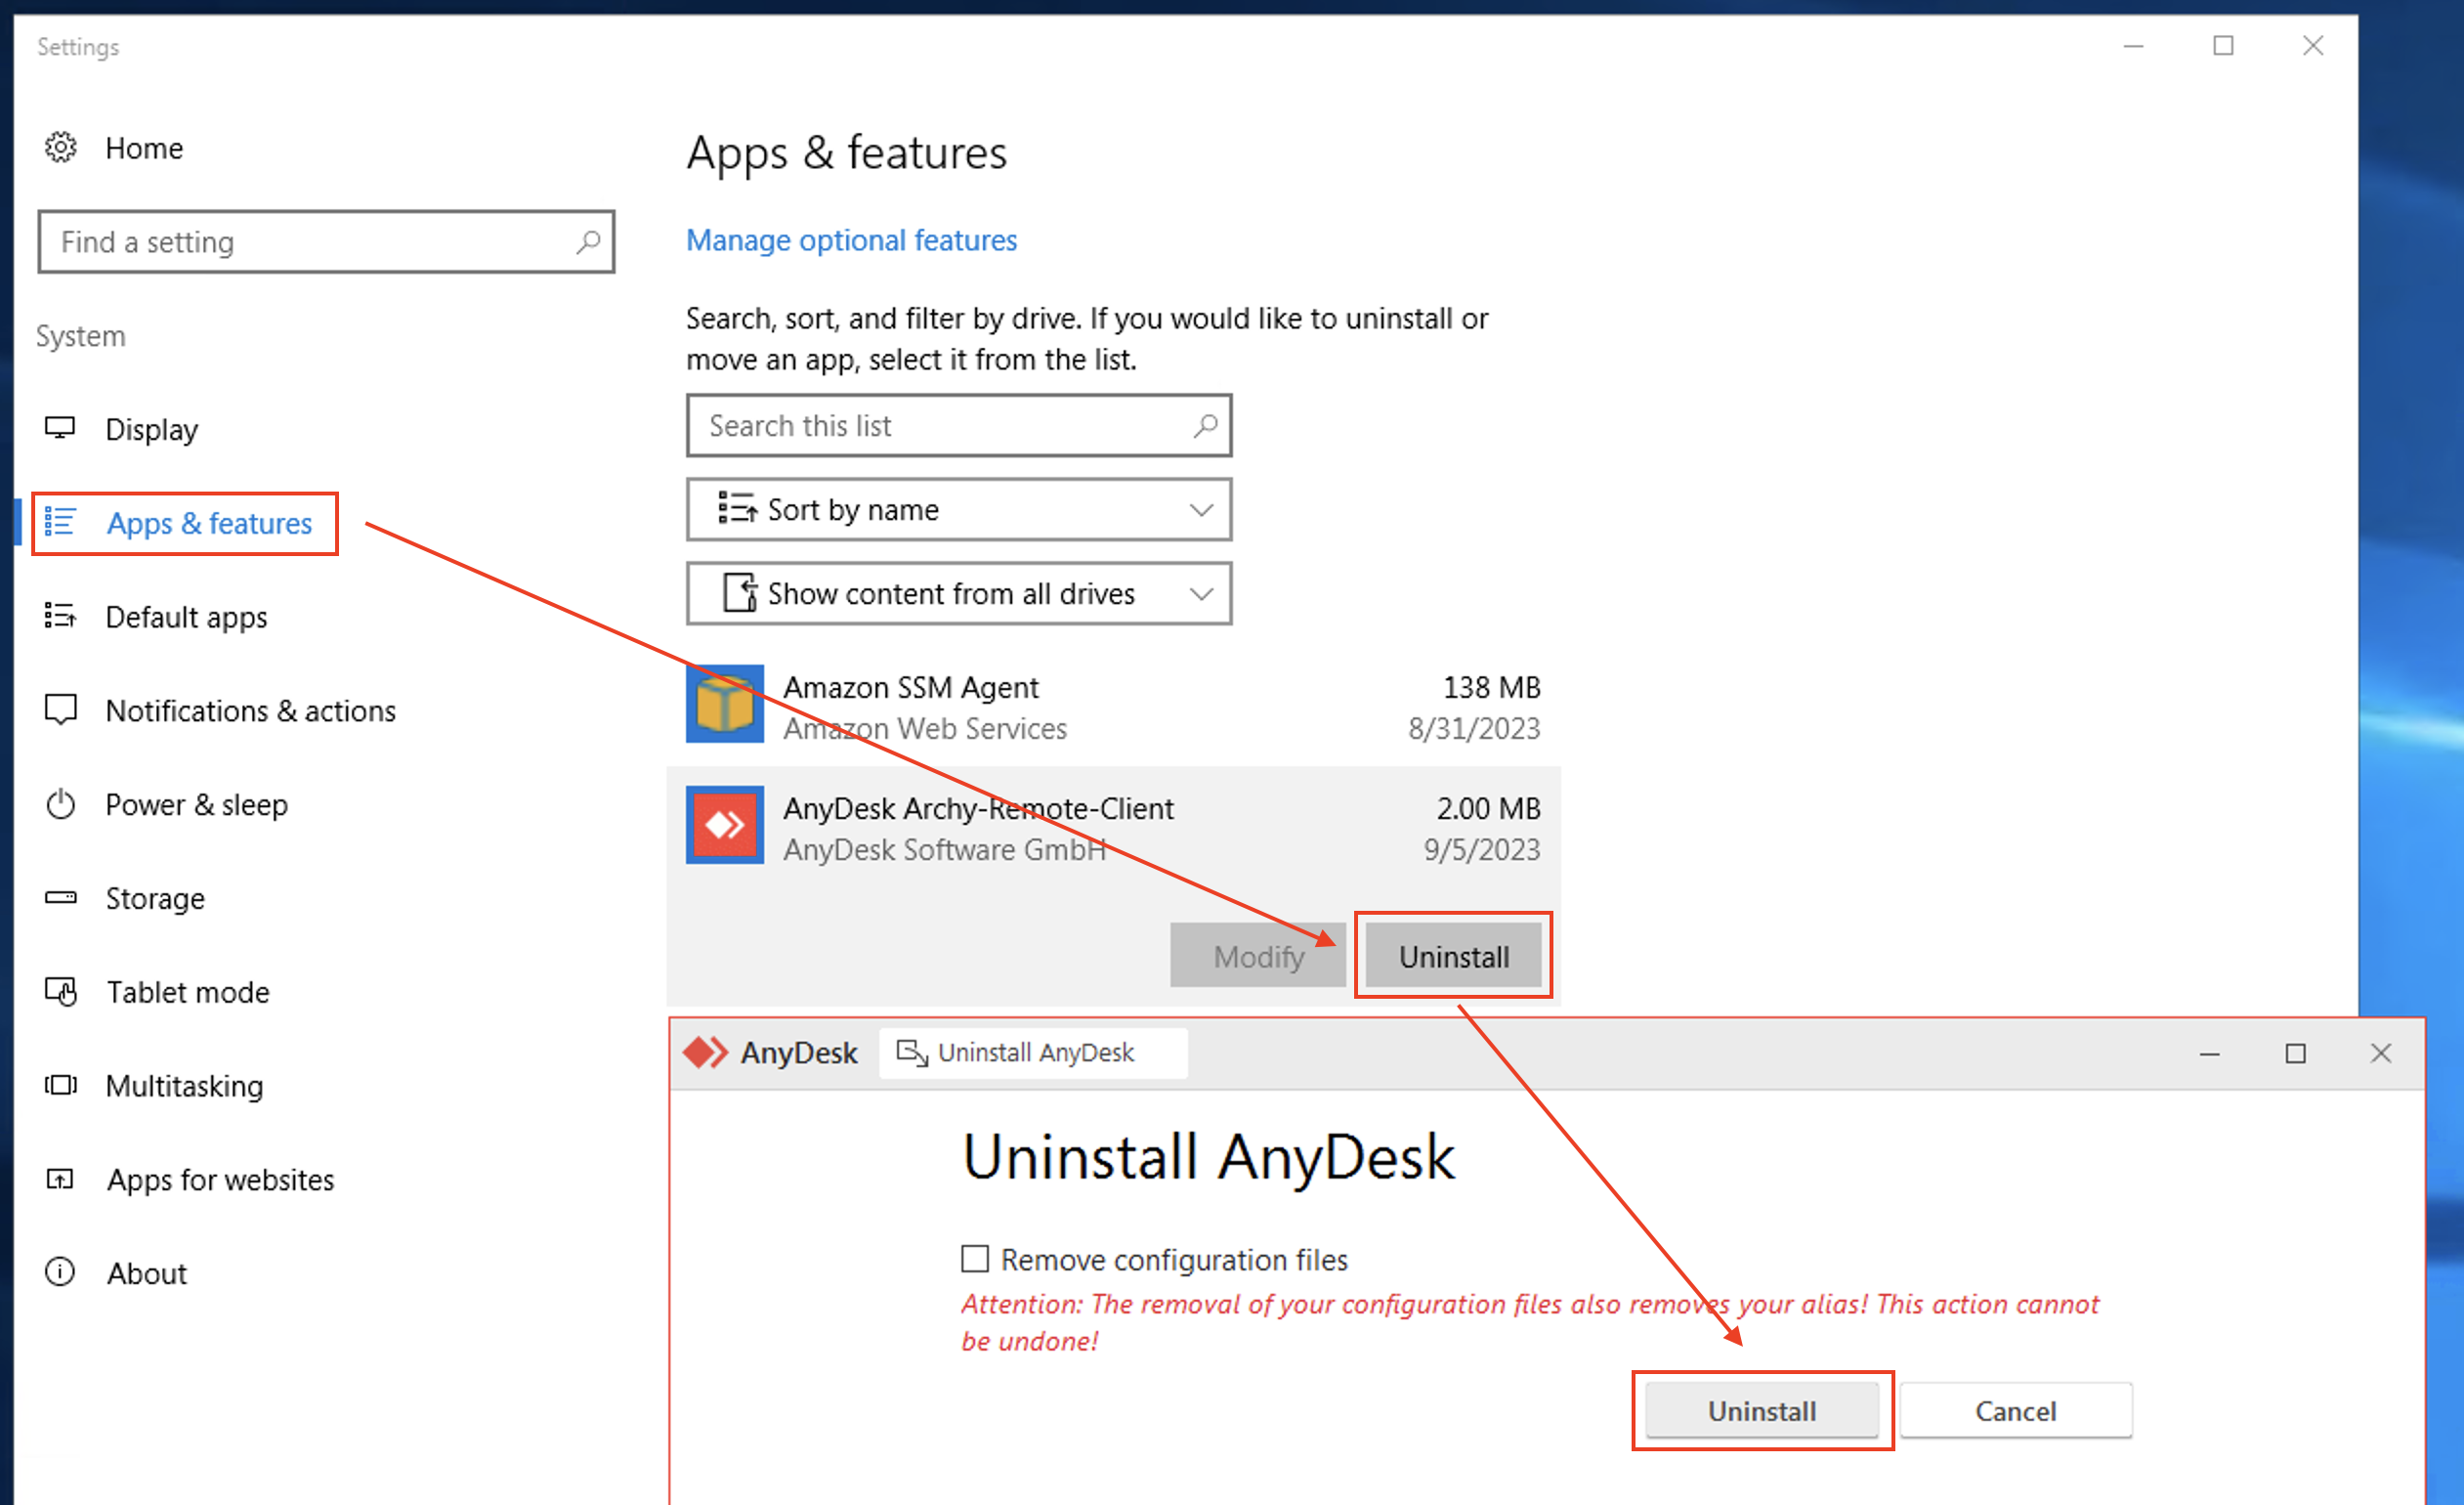This screenshot has height=1505, width=2464.
Task: Click the icon on Uninstall AnyDesk tab
Action: click(x=911, y=1052)
